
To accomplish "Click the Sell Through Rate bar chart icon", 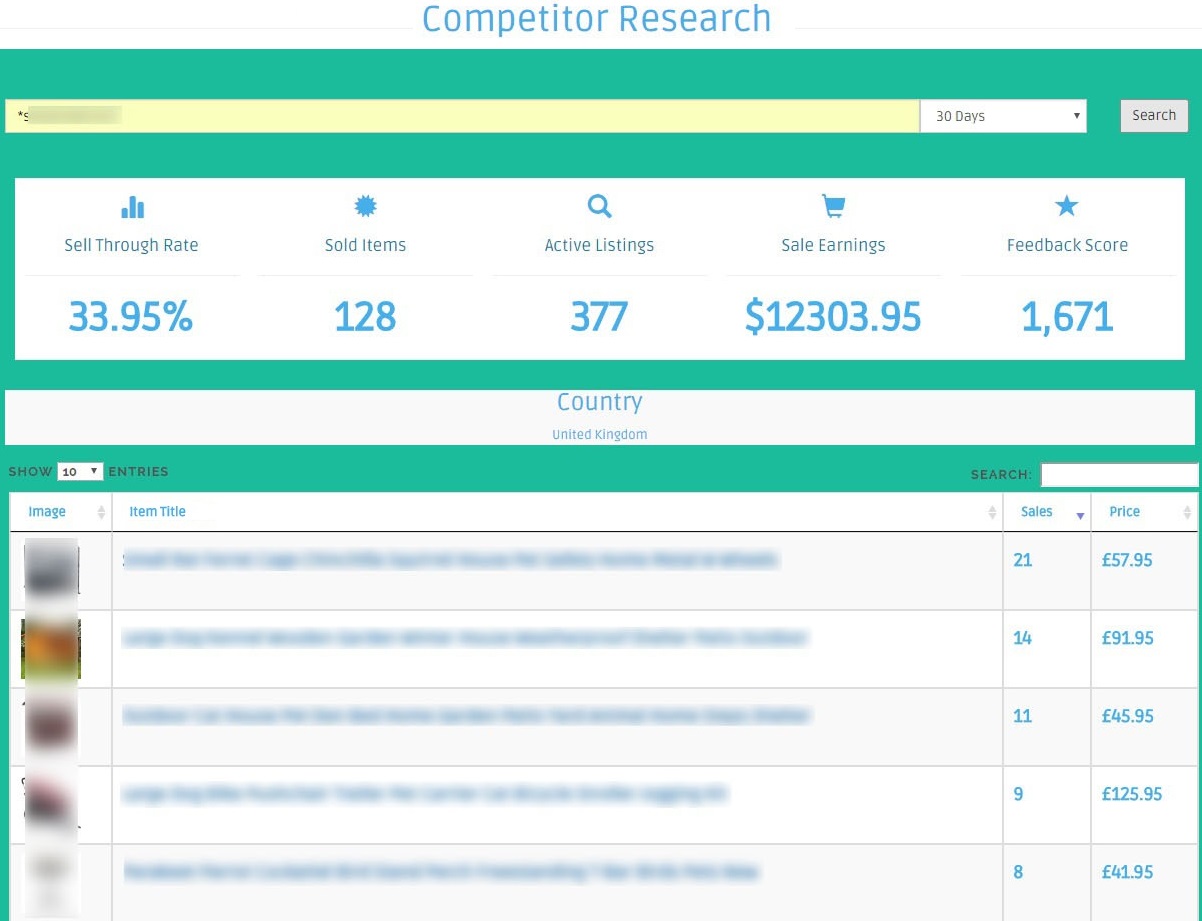I will coord(132,206).
